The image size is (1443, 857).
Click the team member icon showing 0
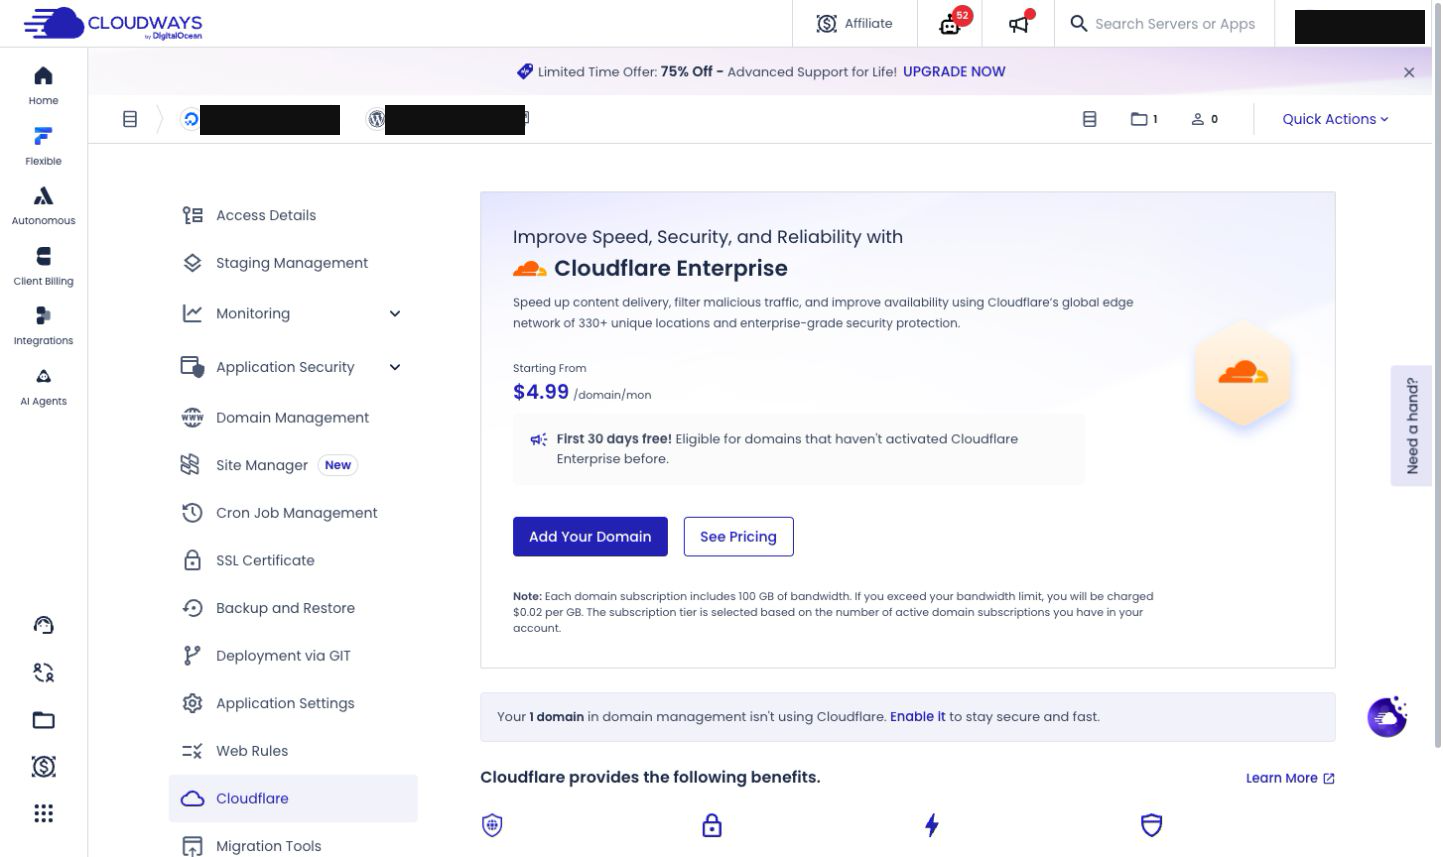pyautogui.click(x=1204, y=119)
